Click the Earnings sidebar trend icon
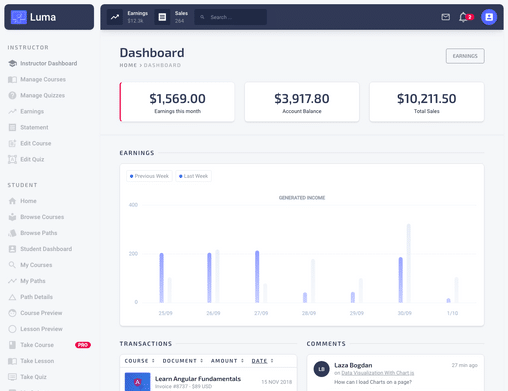 [x=12, y=111]
